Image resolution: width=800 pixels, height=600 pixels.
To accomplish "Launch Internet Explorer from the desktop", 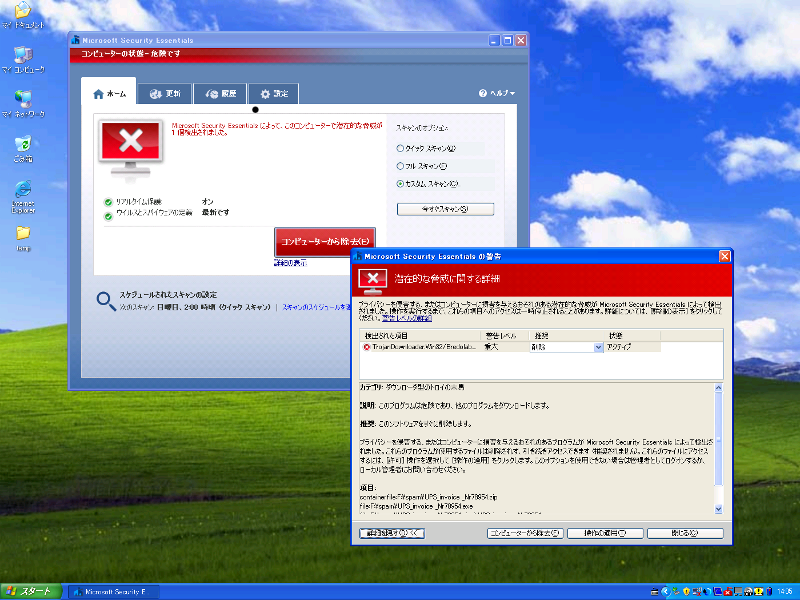I will (x=23, y=196).
